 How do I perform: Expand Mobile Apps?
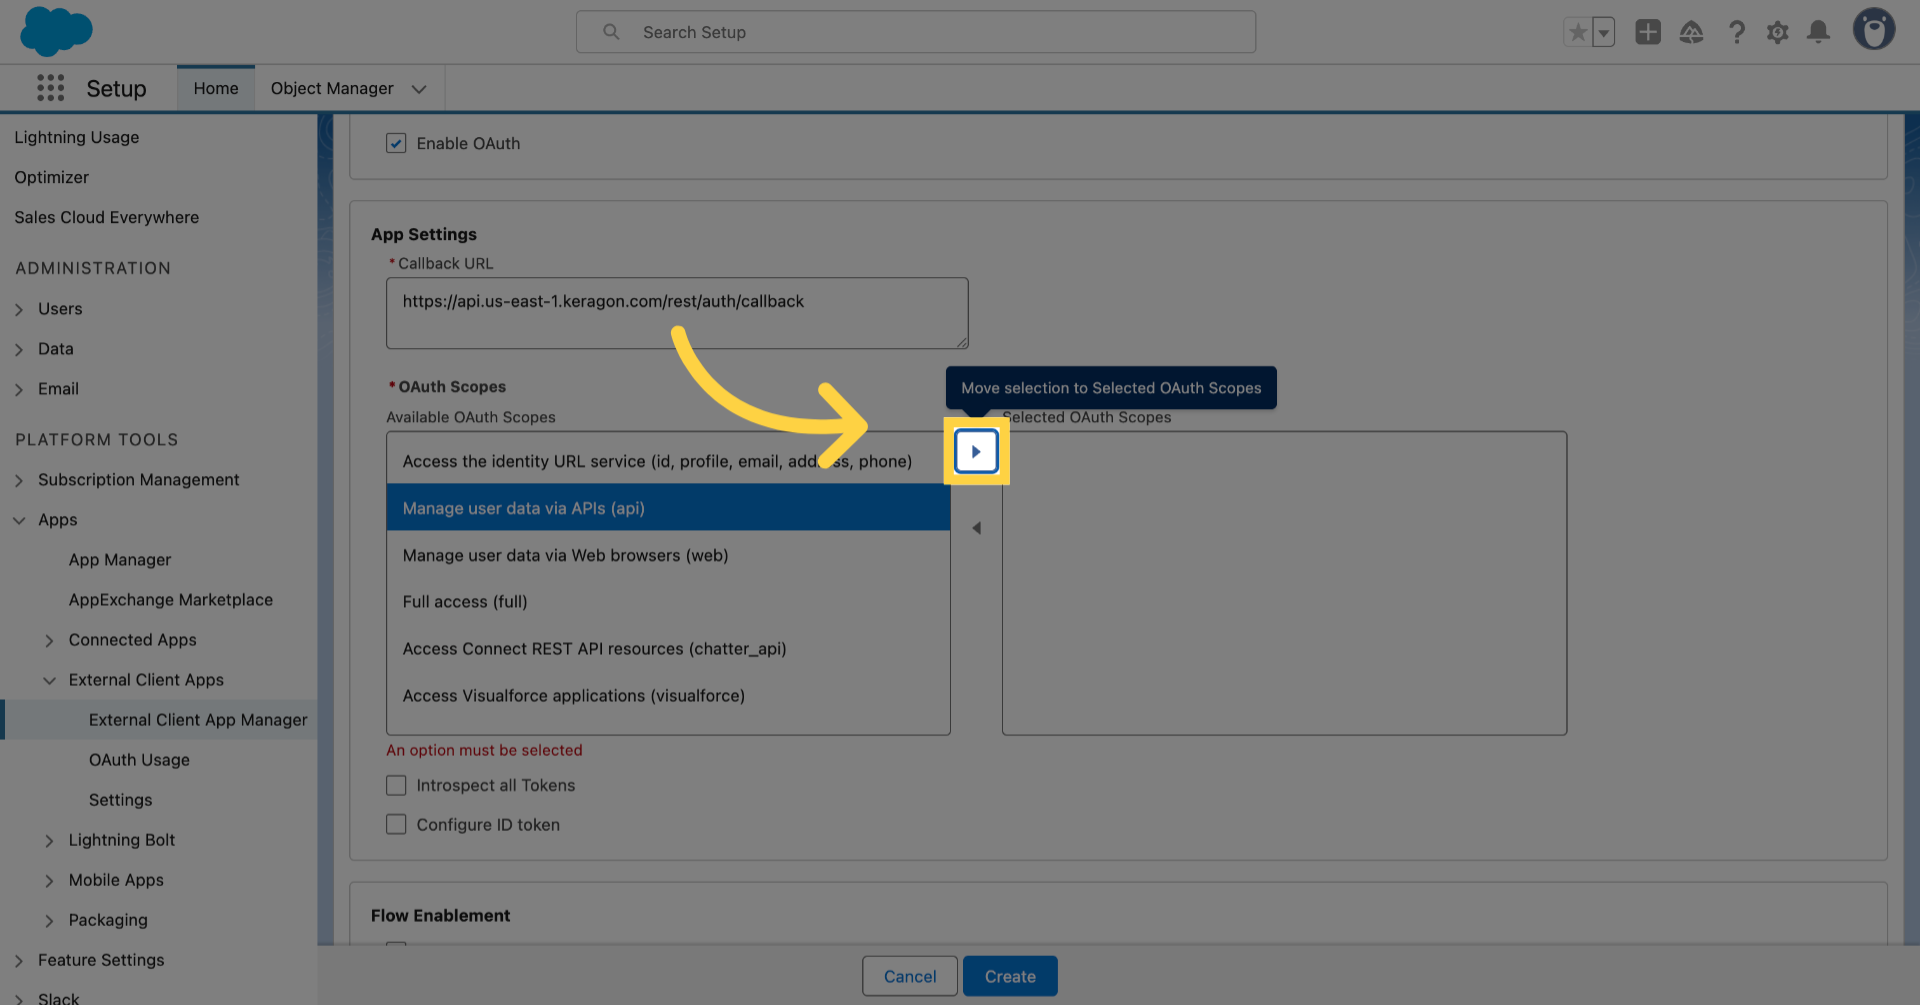click(49, 881)
